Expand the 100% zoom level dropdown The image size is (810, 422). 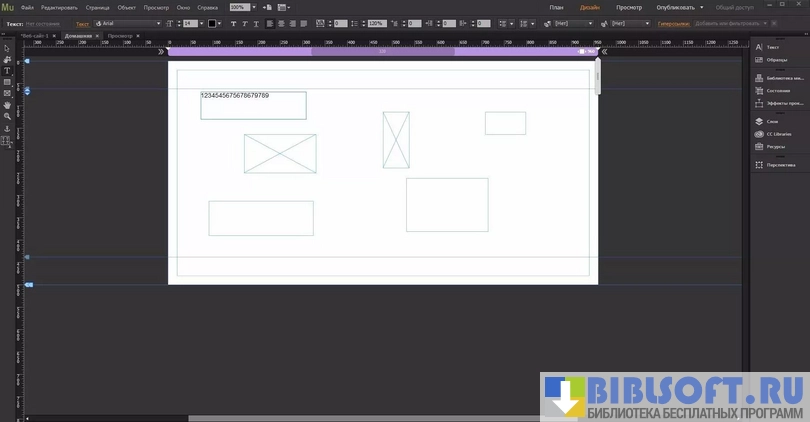point(253,7)
